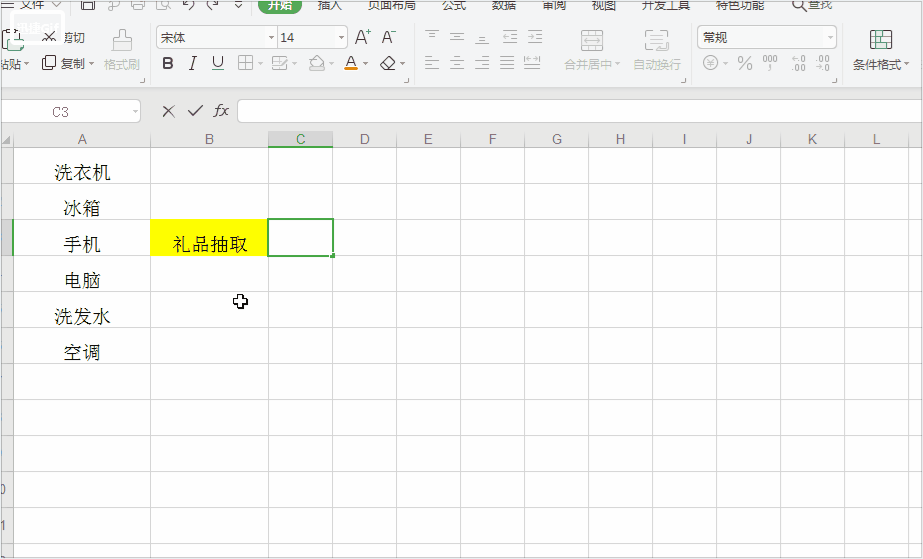Screen dimensions: 923x559
Task: Click the Cut (剪切) scissors icon
Action: [x=49, y=37]
